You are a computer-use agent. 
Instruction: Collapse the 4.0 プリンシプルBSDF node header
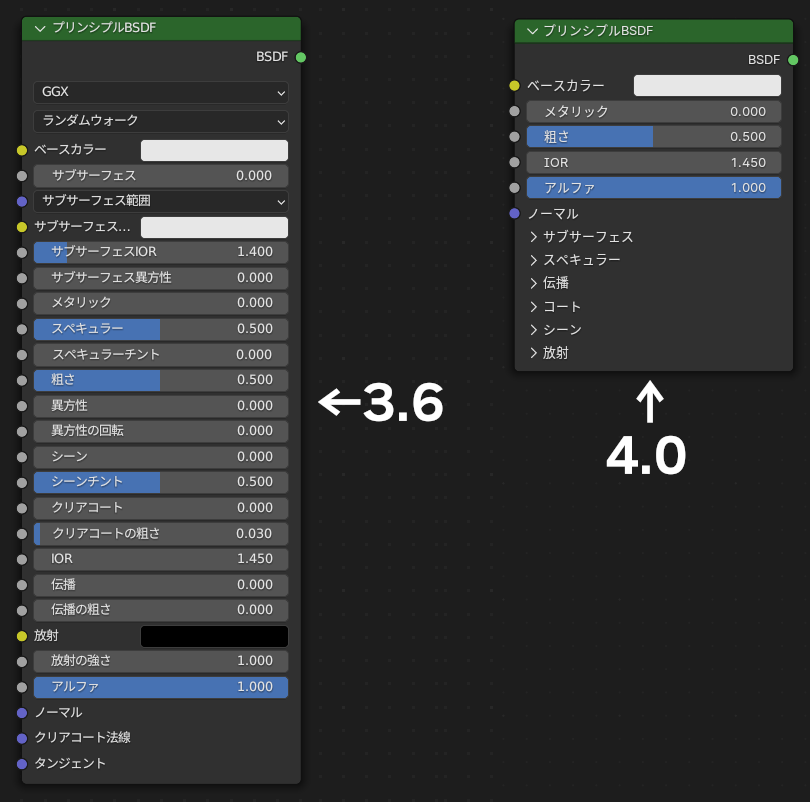(x=531, y=31)
